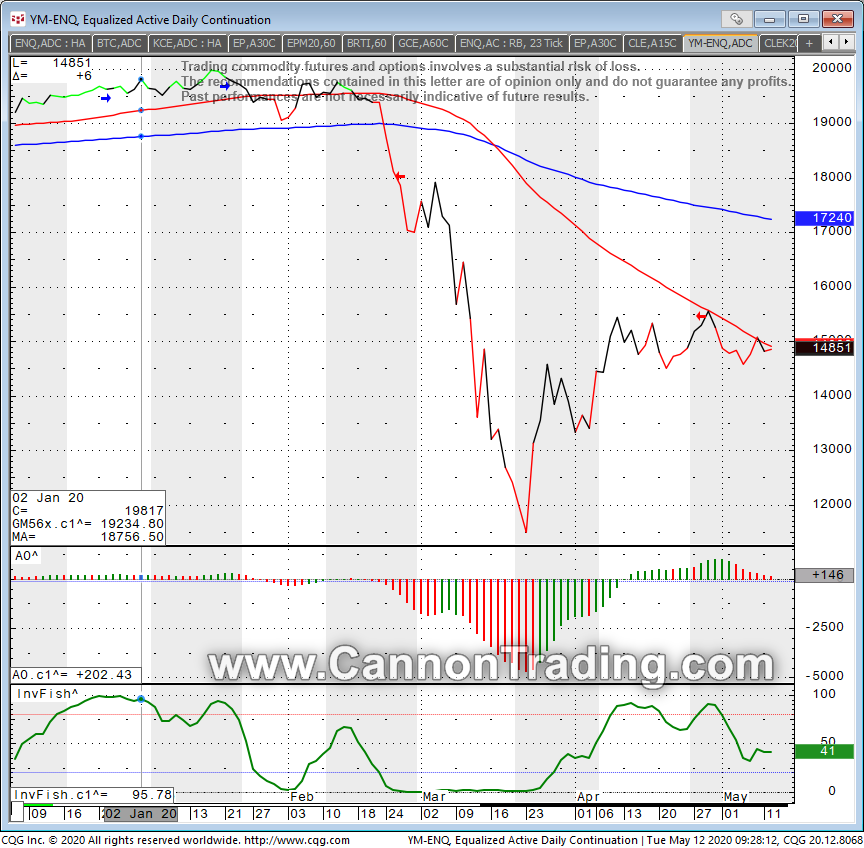Select the first EP,A30C tab
Viewport: 864px width, 848px height.
tap(254, 43)
